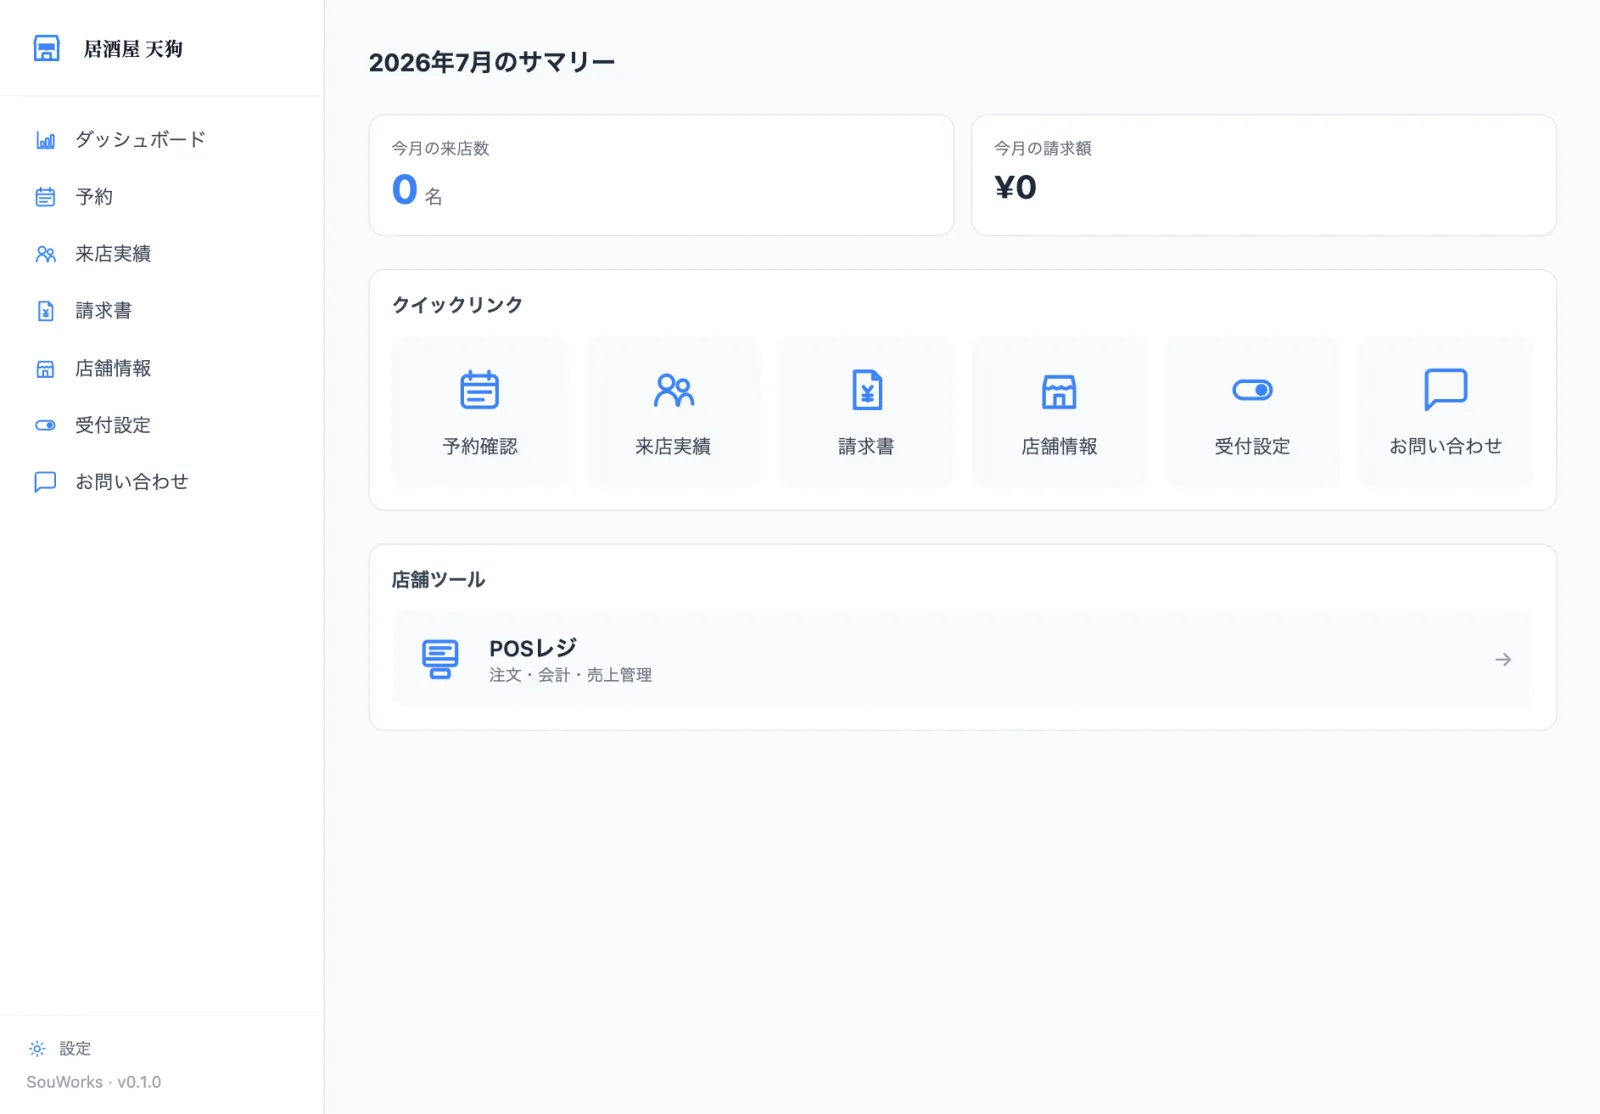Viewport: 1600px width, 1114px height.
Task: Click the speech bubble icon in お問い合わせ card
Action: (1445, 389)
